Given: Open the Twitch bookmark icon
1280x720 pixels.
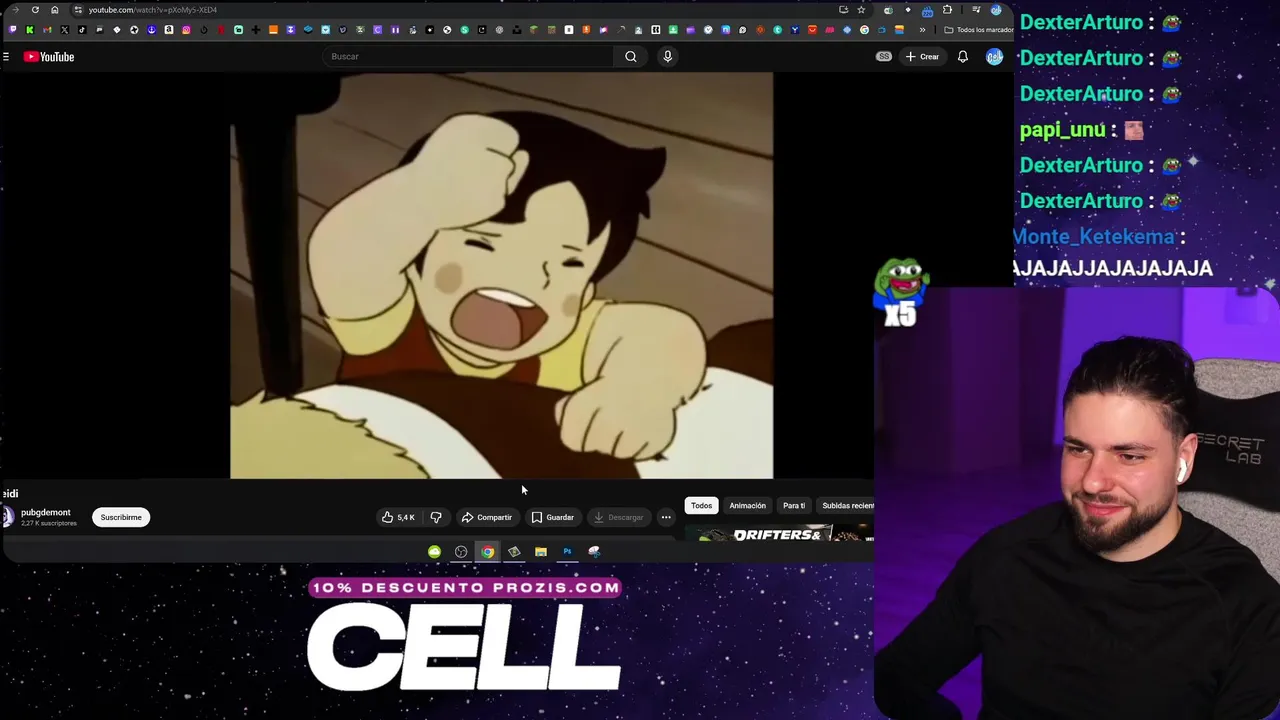Looking at the screenshot, I should (x=13, y=30).
